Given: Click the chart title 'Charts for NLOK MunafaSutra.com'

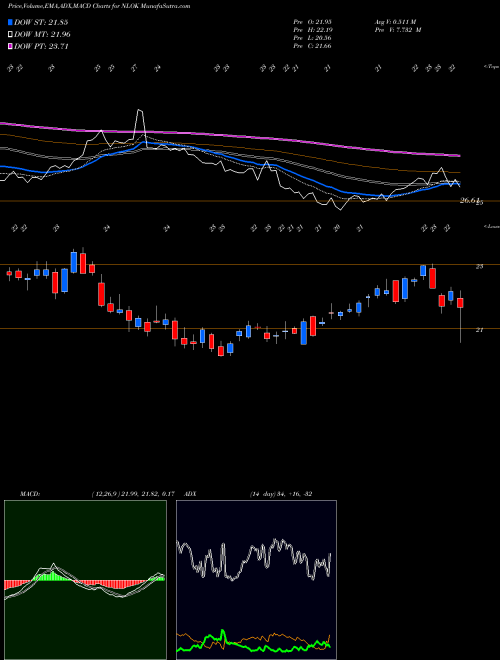Looking at the screenshot, I should coord(139,6).
